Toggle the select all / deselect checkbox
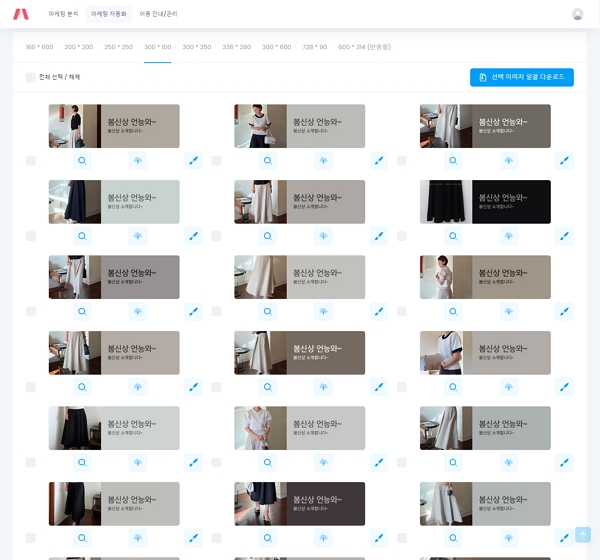Image resolution: width=600 pixels, height=560 pixels. [x=30, y=77]
